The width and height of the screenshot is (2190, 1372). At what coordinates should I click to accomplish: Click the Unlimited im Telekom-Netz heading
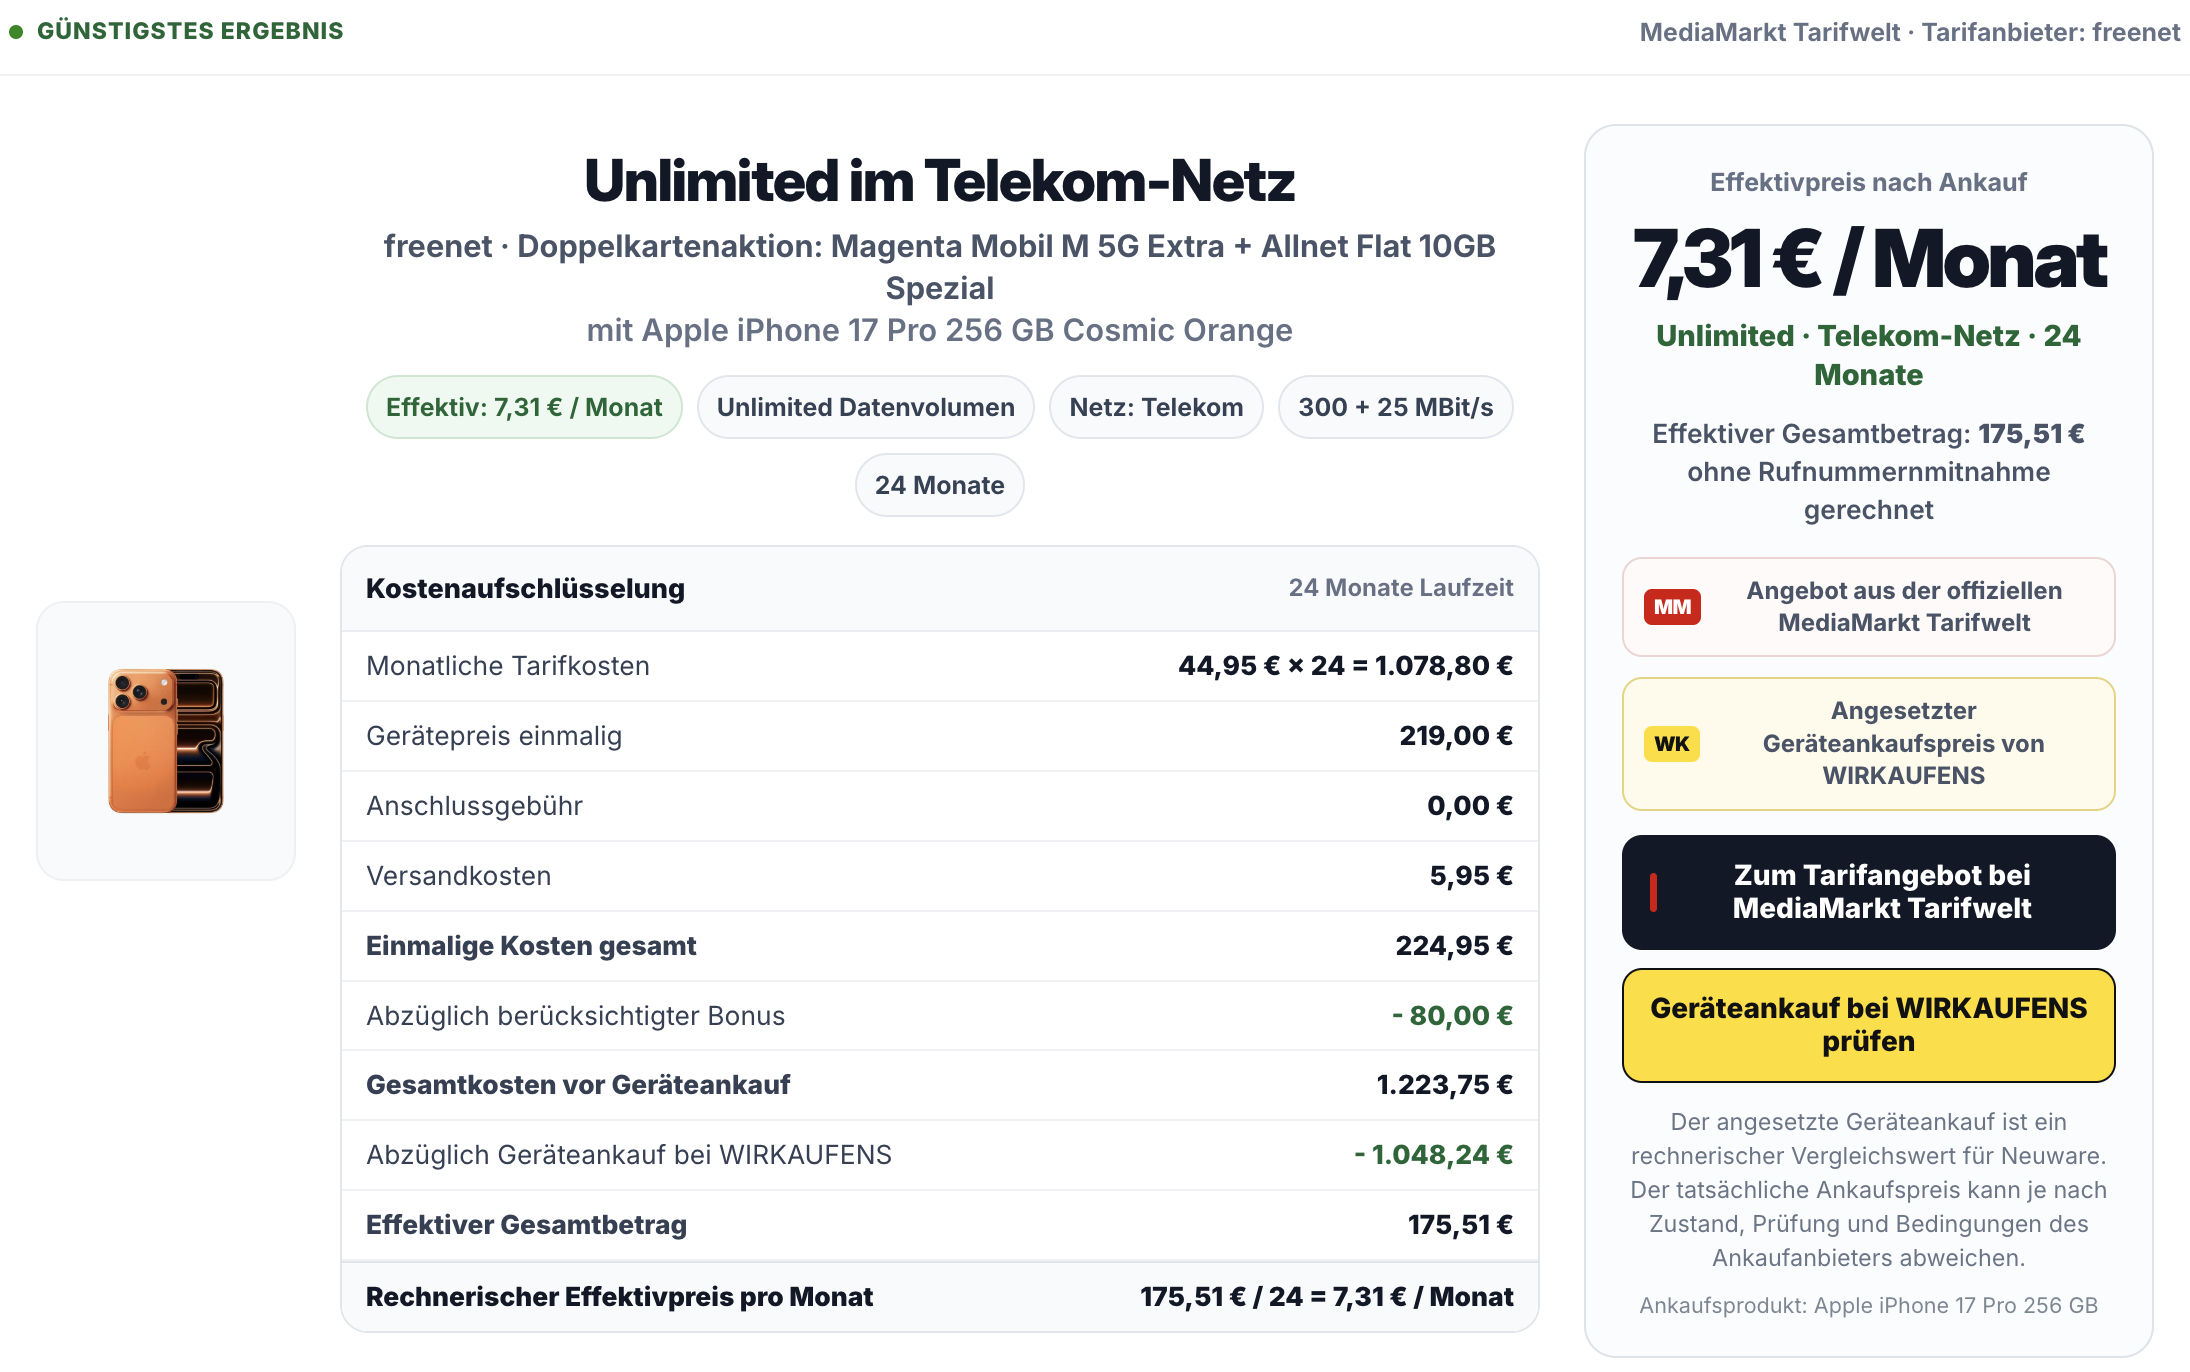pos(940,181)
